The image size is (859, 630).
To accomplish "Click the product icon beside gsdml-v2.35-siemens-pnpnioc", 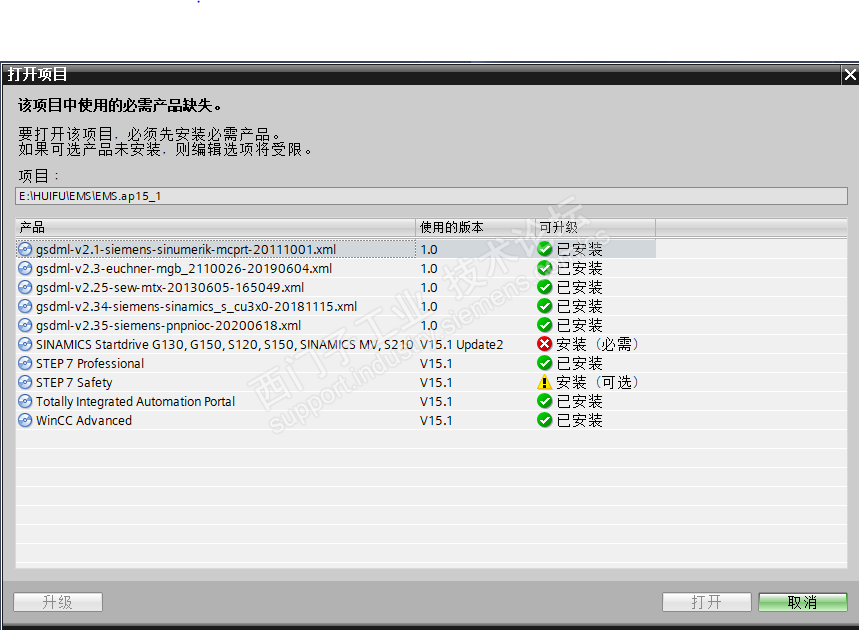I will click(x=25, y=325).
